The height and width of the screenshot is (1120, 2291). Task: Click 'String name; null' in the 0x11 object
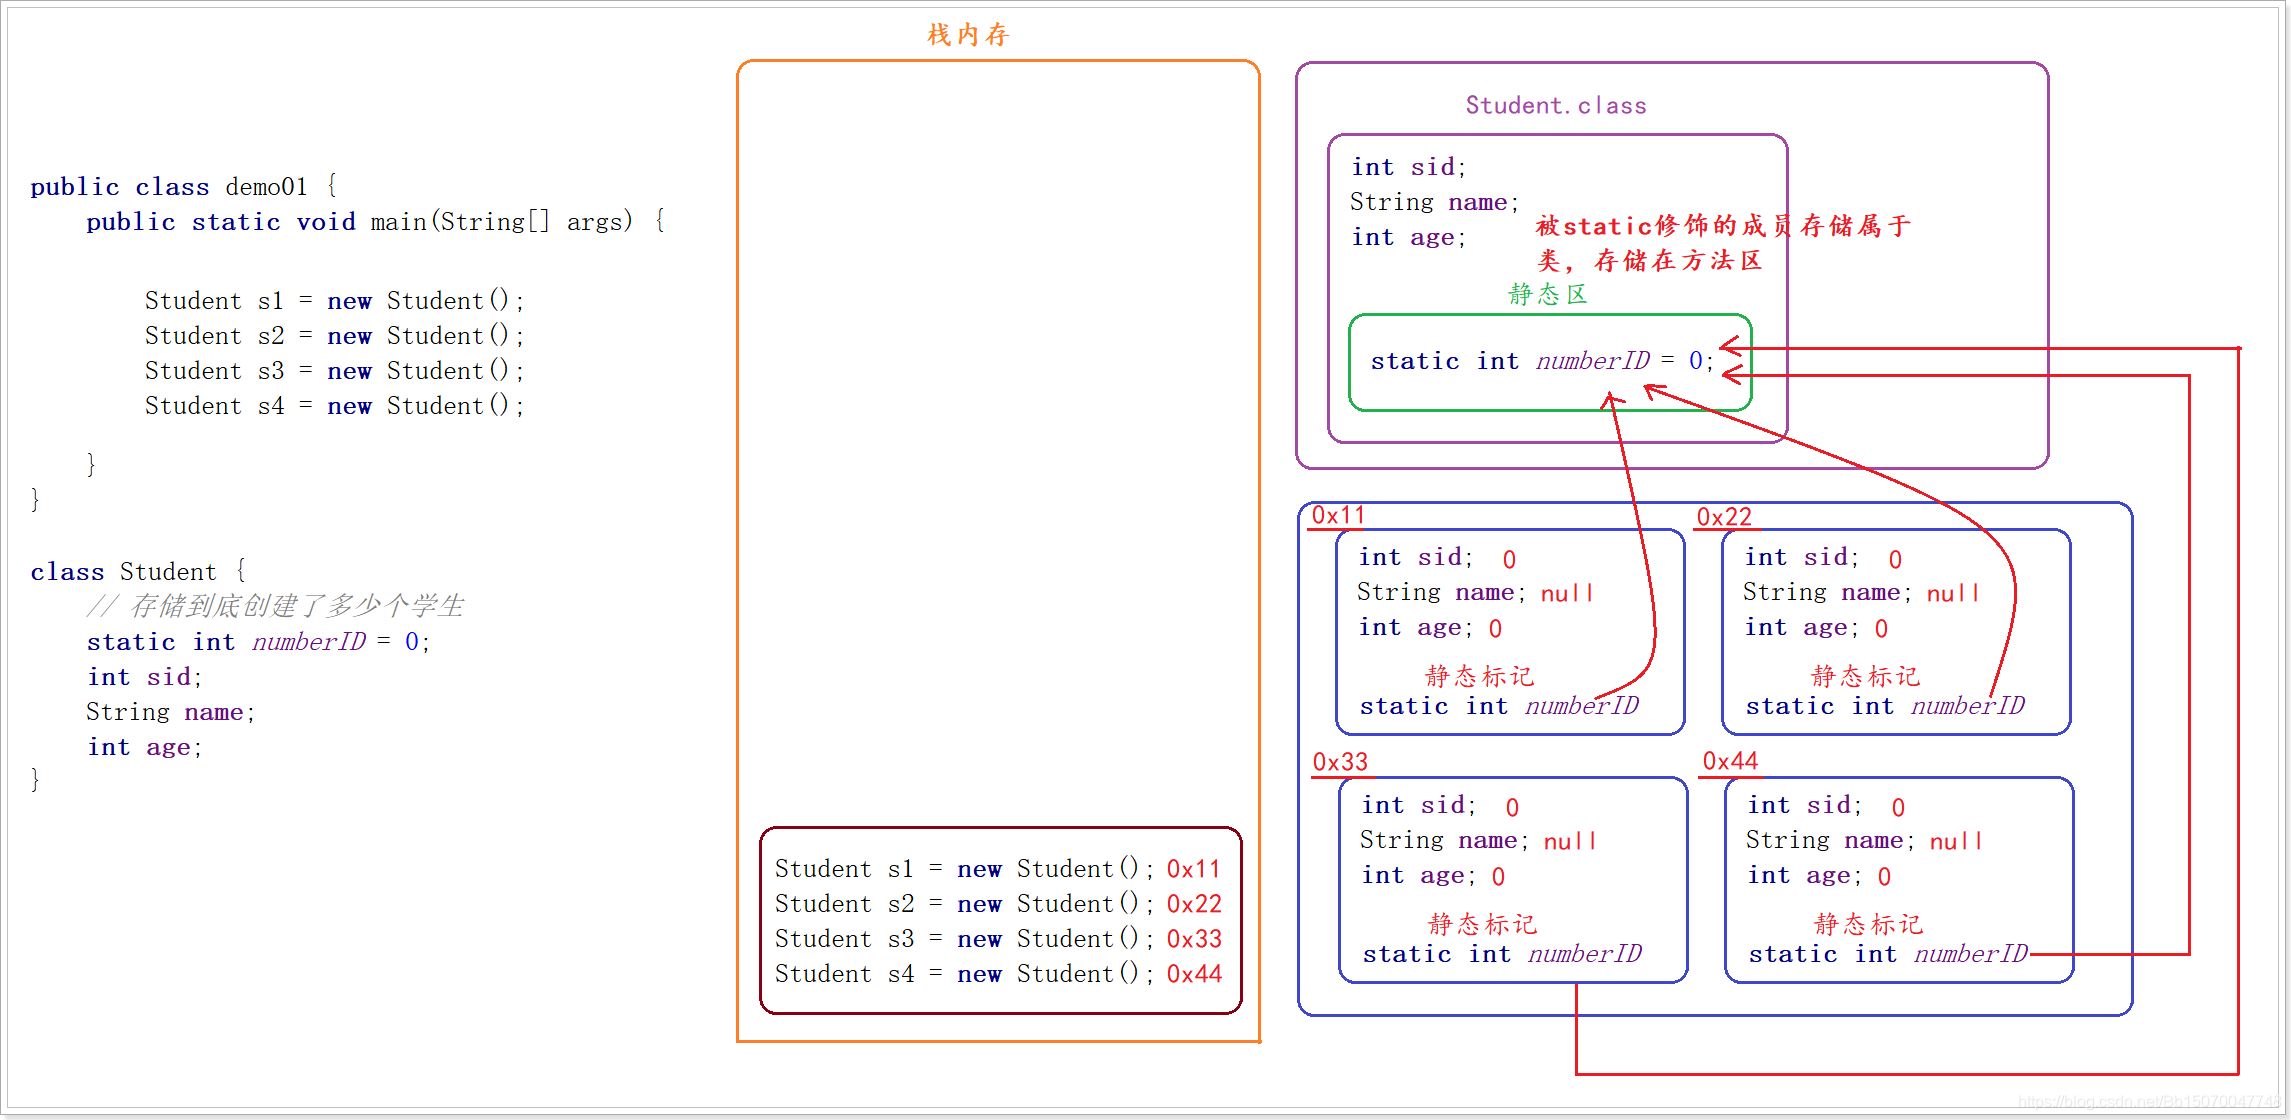(x=1475, y=593)
